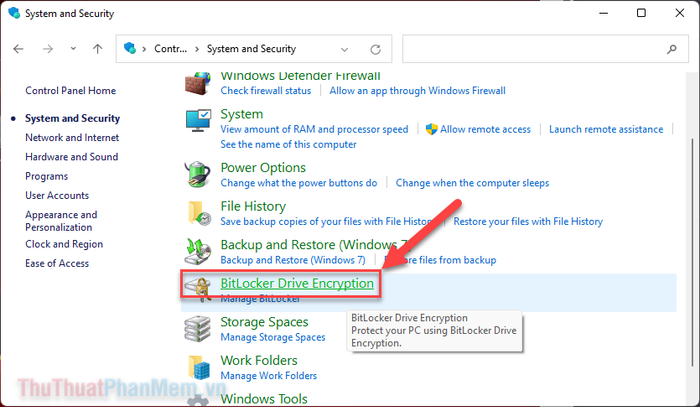Click Allow an app through Windows Firewall
This screenshot has width=700, height=407.
pyautogui.click(x=417, y=91)
